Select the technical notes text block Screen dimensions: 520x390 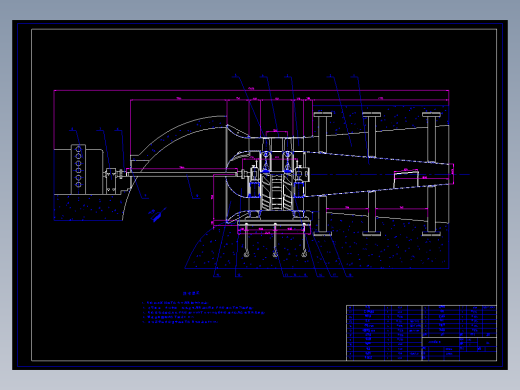pyautogui.click(x=203, y=308)
